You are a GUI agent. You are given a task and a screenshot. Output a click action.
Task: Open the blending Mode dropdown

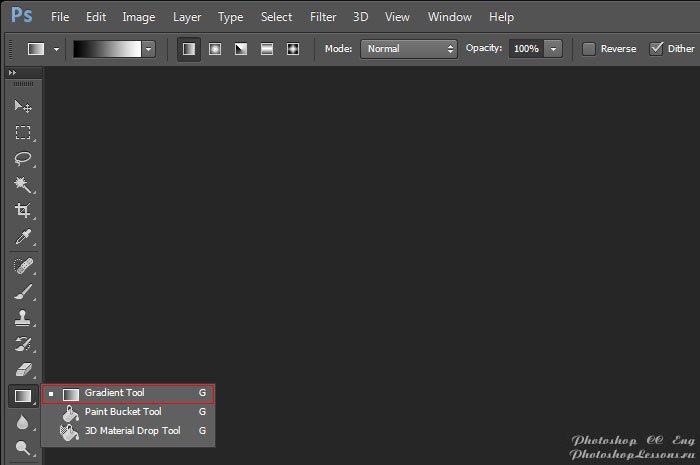(408, 48)
